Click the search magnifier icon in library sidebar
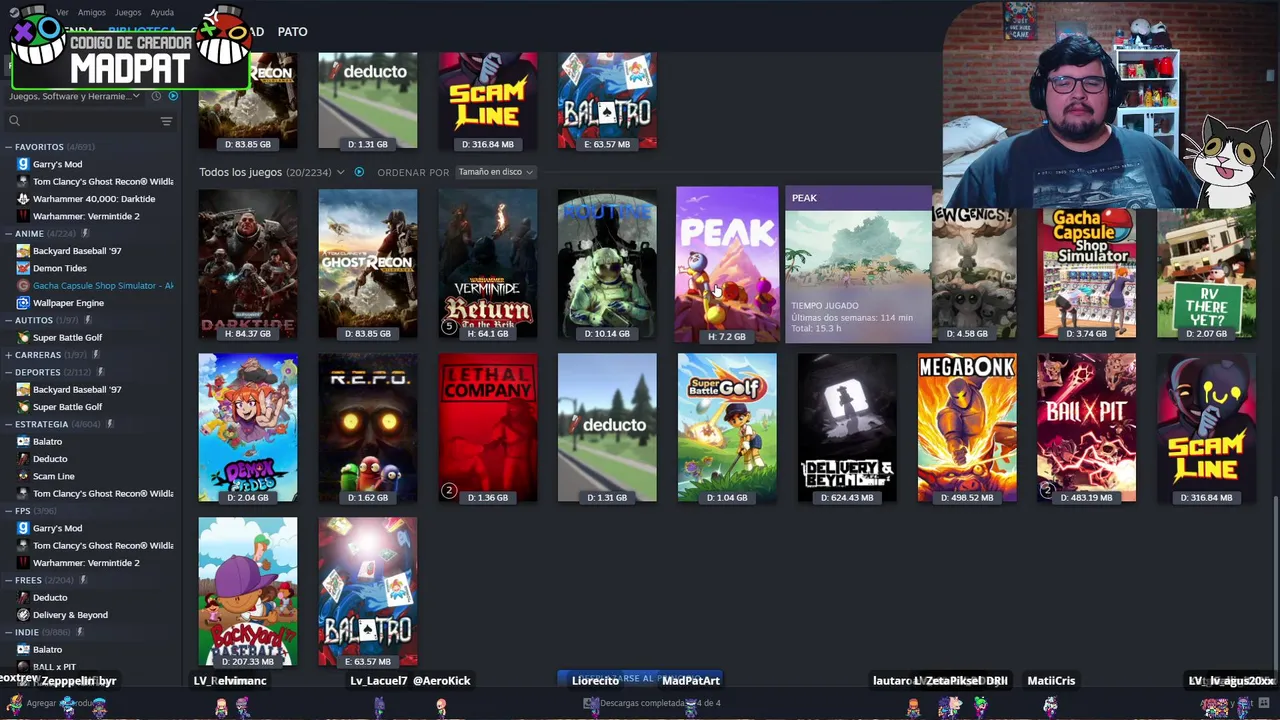Screen dimensions: 1280x720 click(14, 121)
